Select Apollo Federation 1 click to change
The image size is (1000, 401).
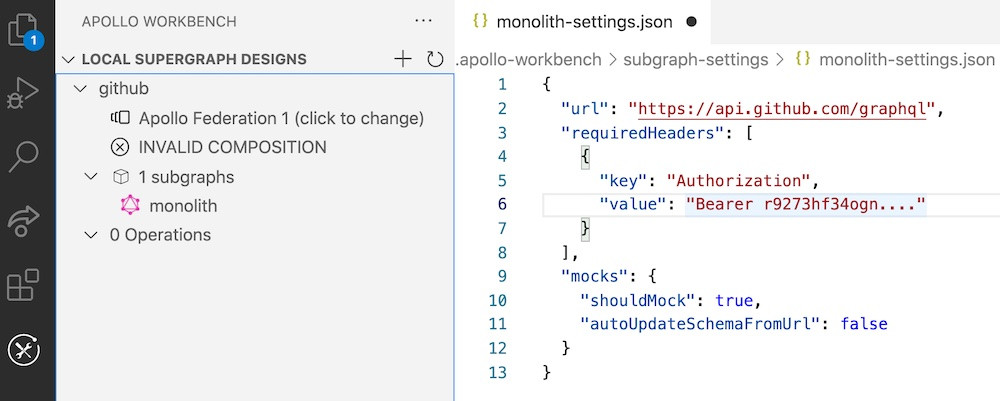pos(281,118)
